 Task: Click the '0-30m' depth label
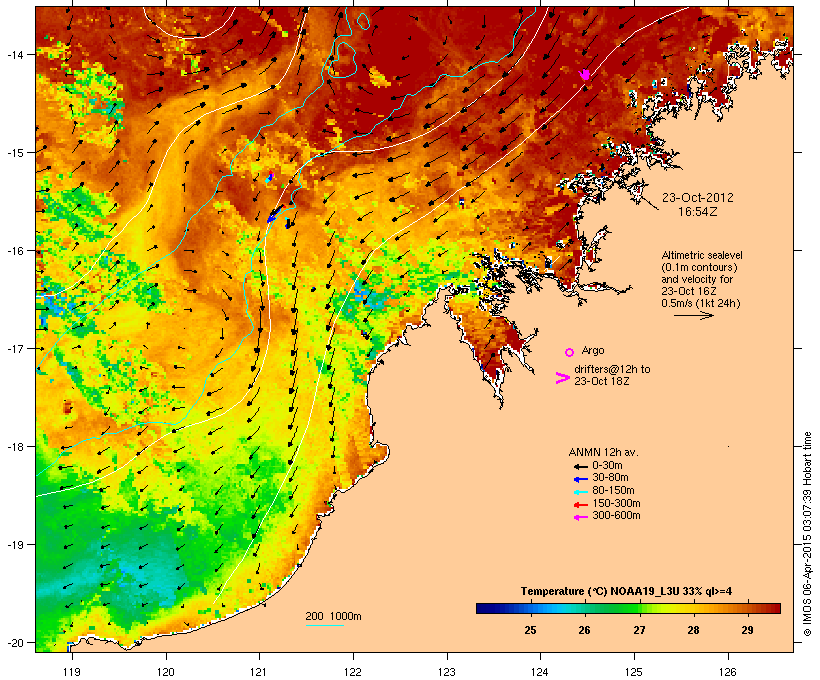click(607, 466)
